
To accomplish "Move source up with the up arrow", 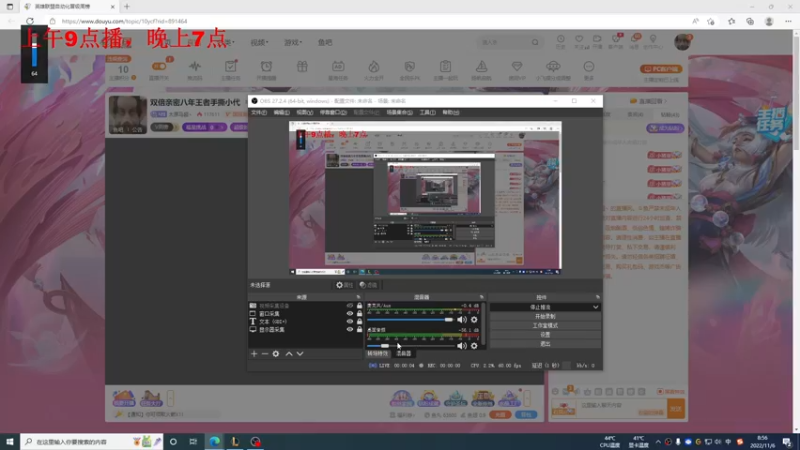I will pos(289,354).
